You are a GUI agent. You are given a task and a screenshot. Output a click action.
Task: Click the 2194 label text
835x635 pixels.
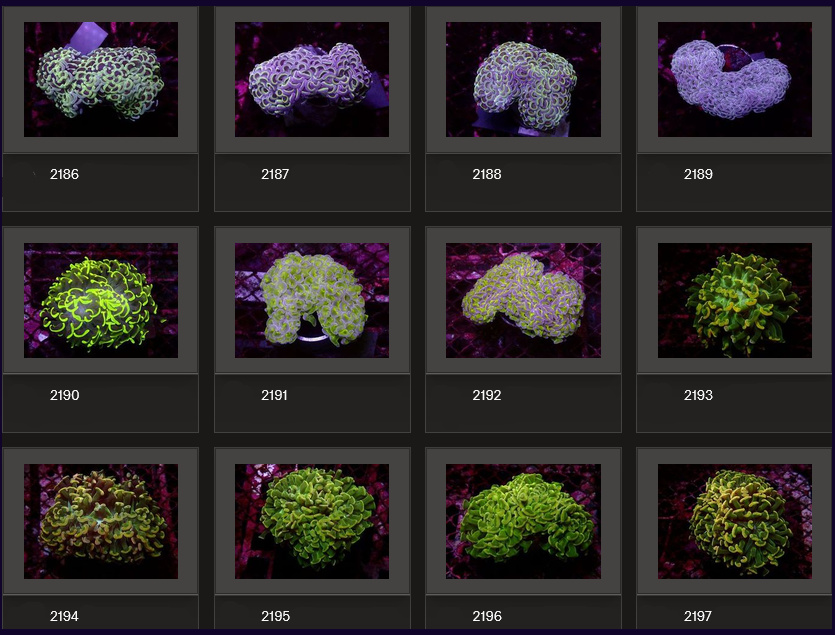64,616
